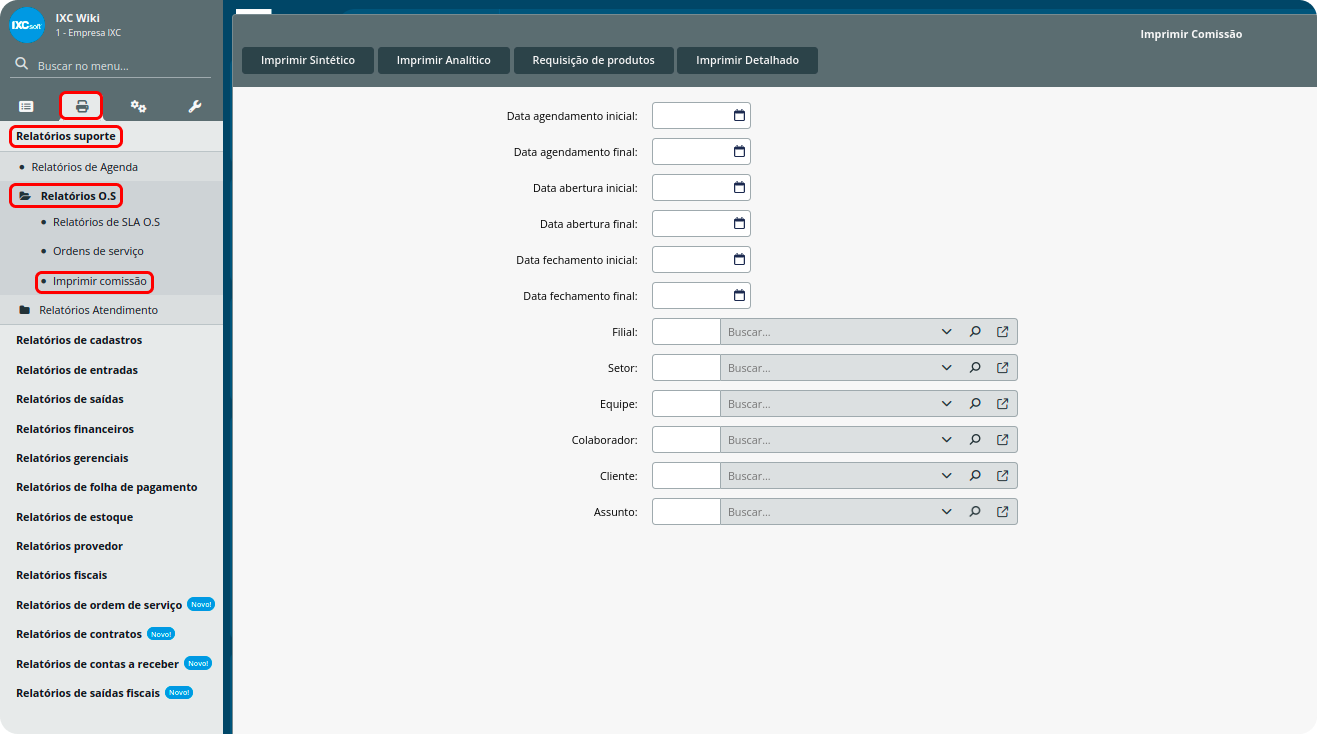Open Filial in new window icon
The width and height of the screenshot is (1317, 734).
click(1002, 331)
